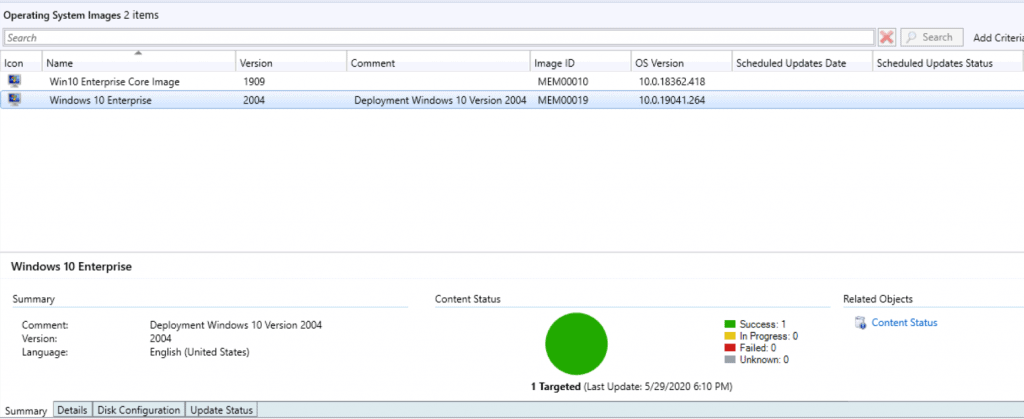The image size is (1024, 419).
Task: Click the green content status pie chart
Action: [x=576, y=342]
